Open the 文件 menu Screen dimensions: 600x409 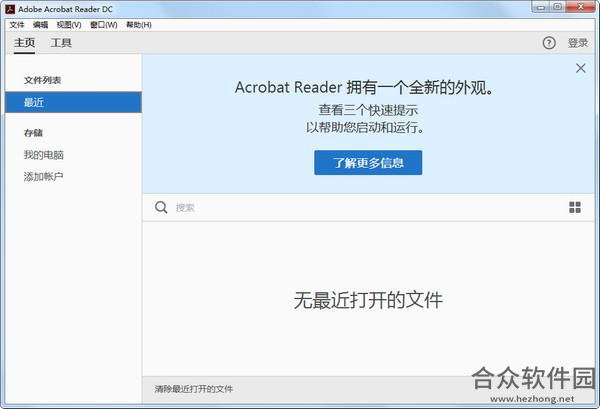[x=17, y=25]
